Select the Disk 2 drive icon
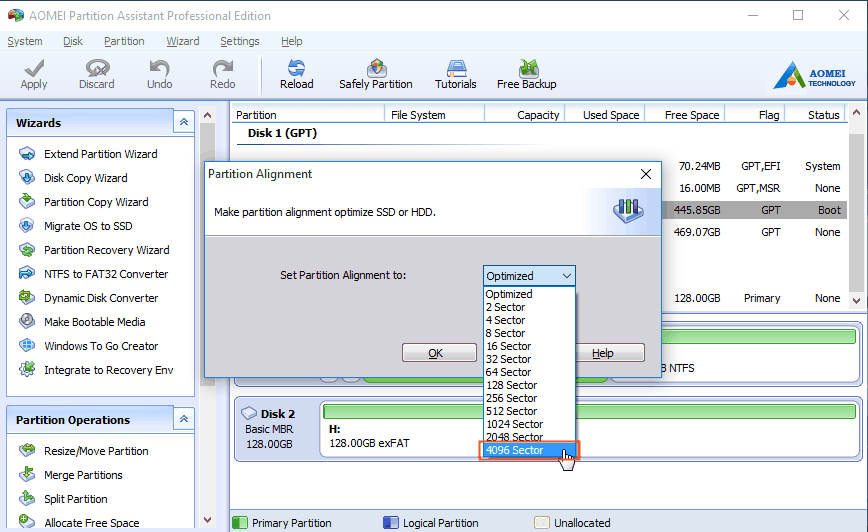This screenshot has width=868, height=532. click(249, 414)
